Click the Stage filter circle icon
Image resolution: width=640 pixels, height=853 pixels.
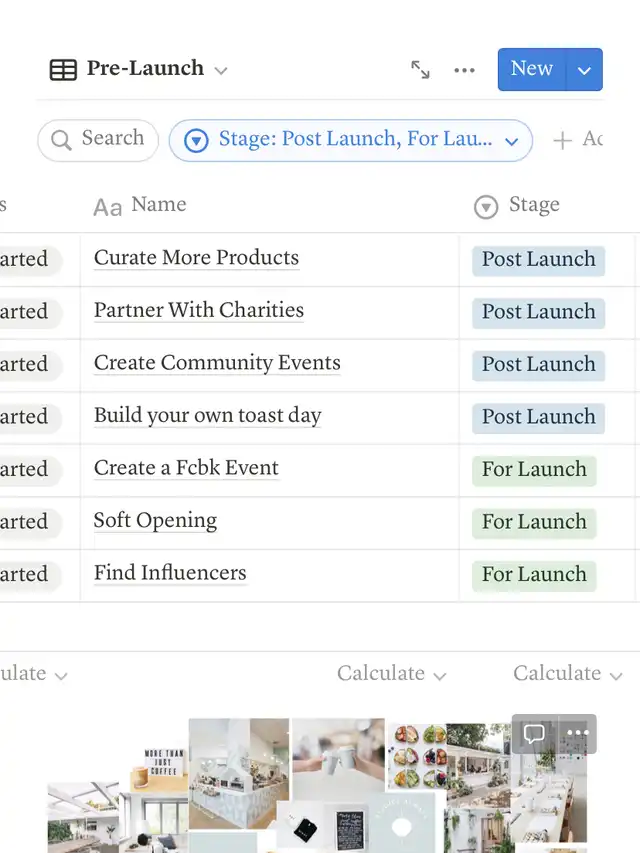click(197, 140)
